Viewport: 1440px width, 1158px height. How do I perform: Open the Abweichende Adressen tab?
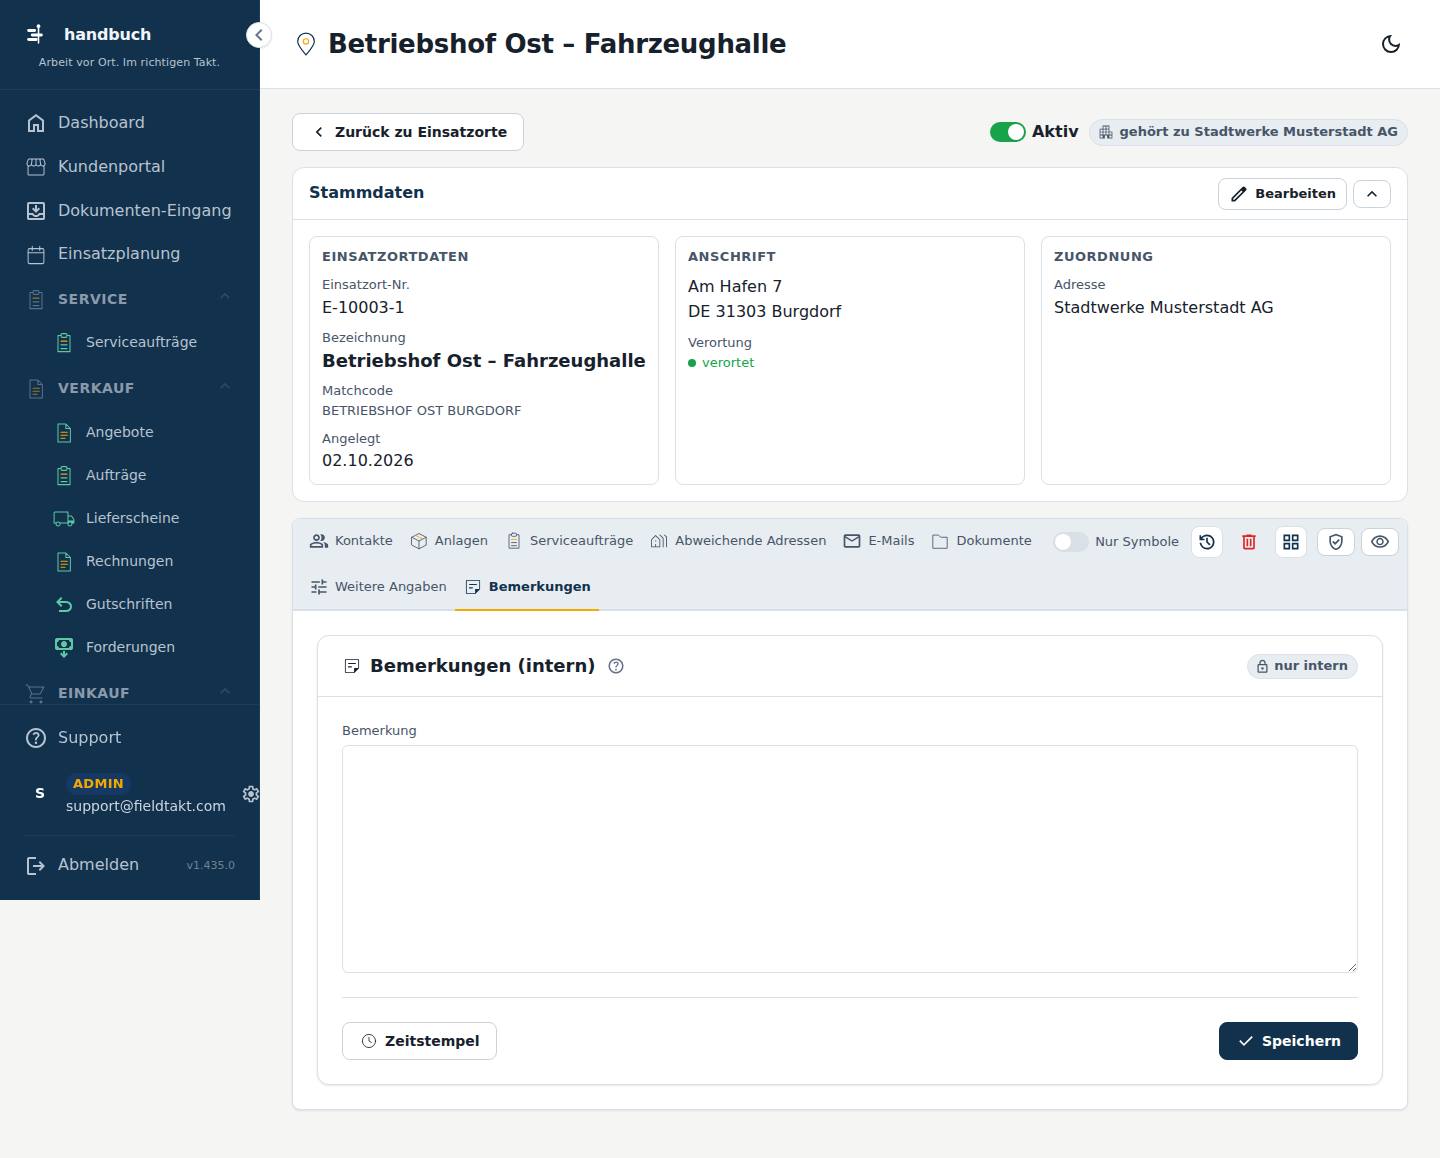point(738,541)
